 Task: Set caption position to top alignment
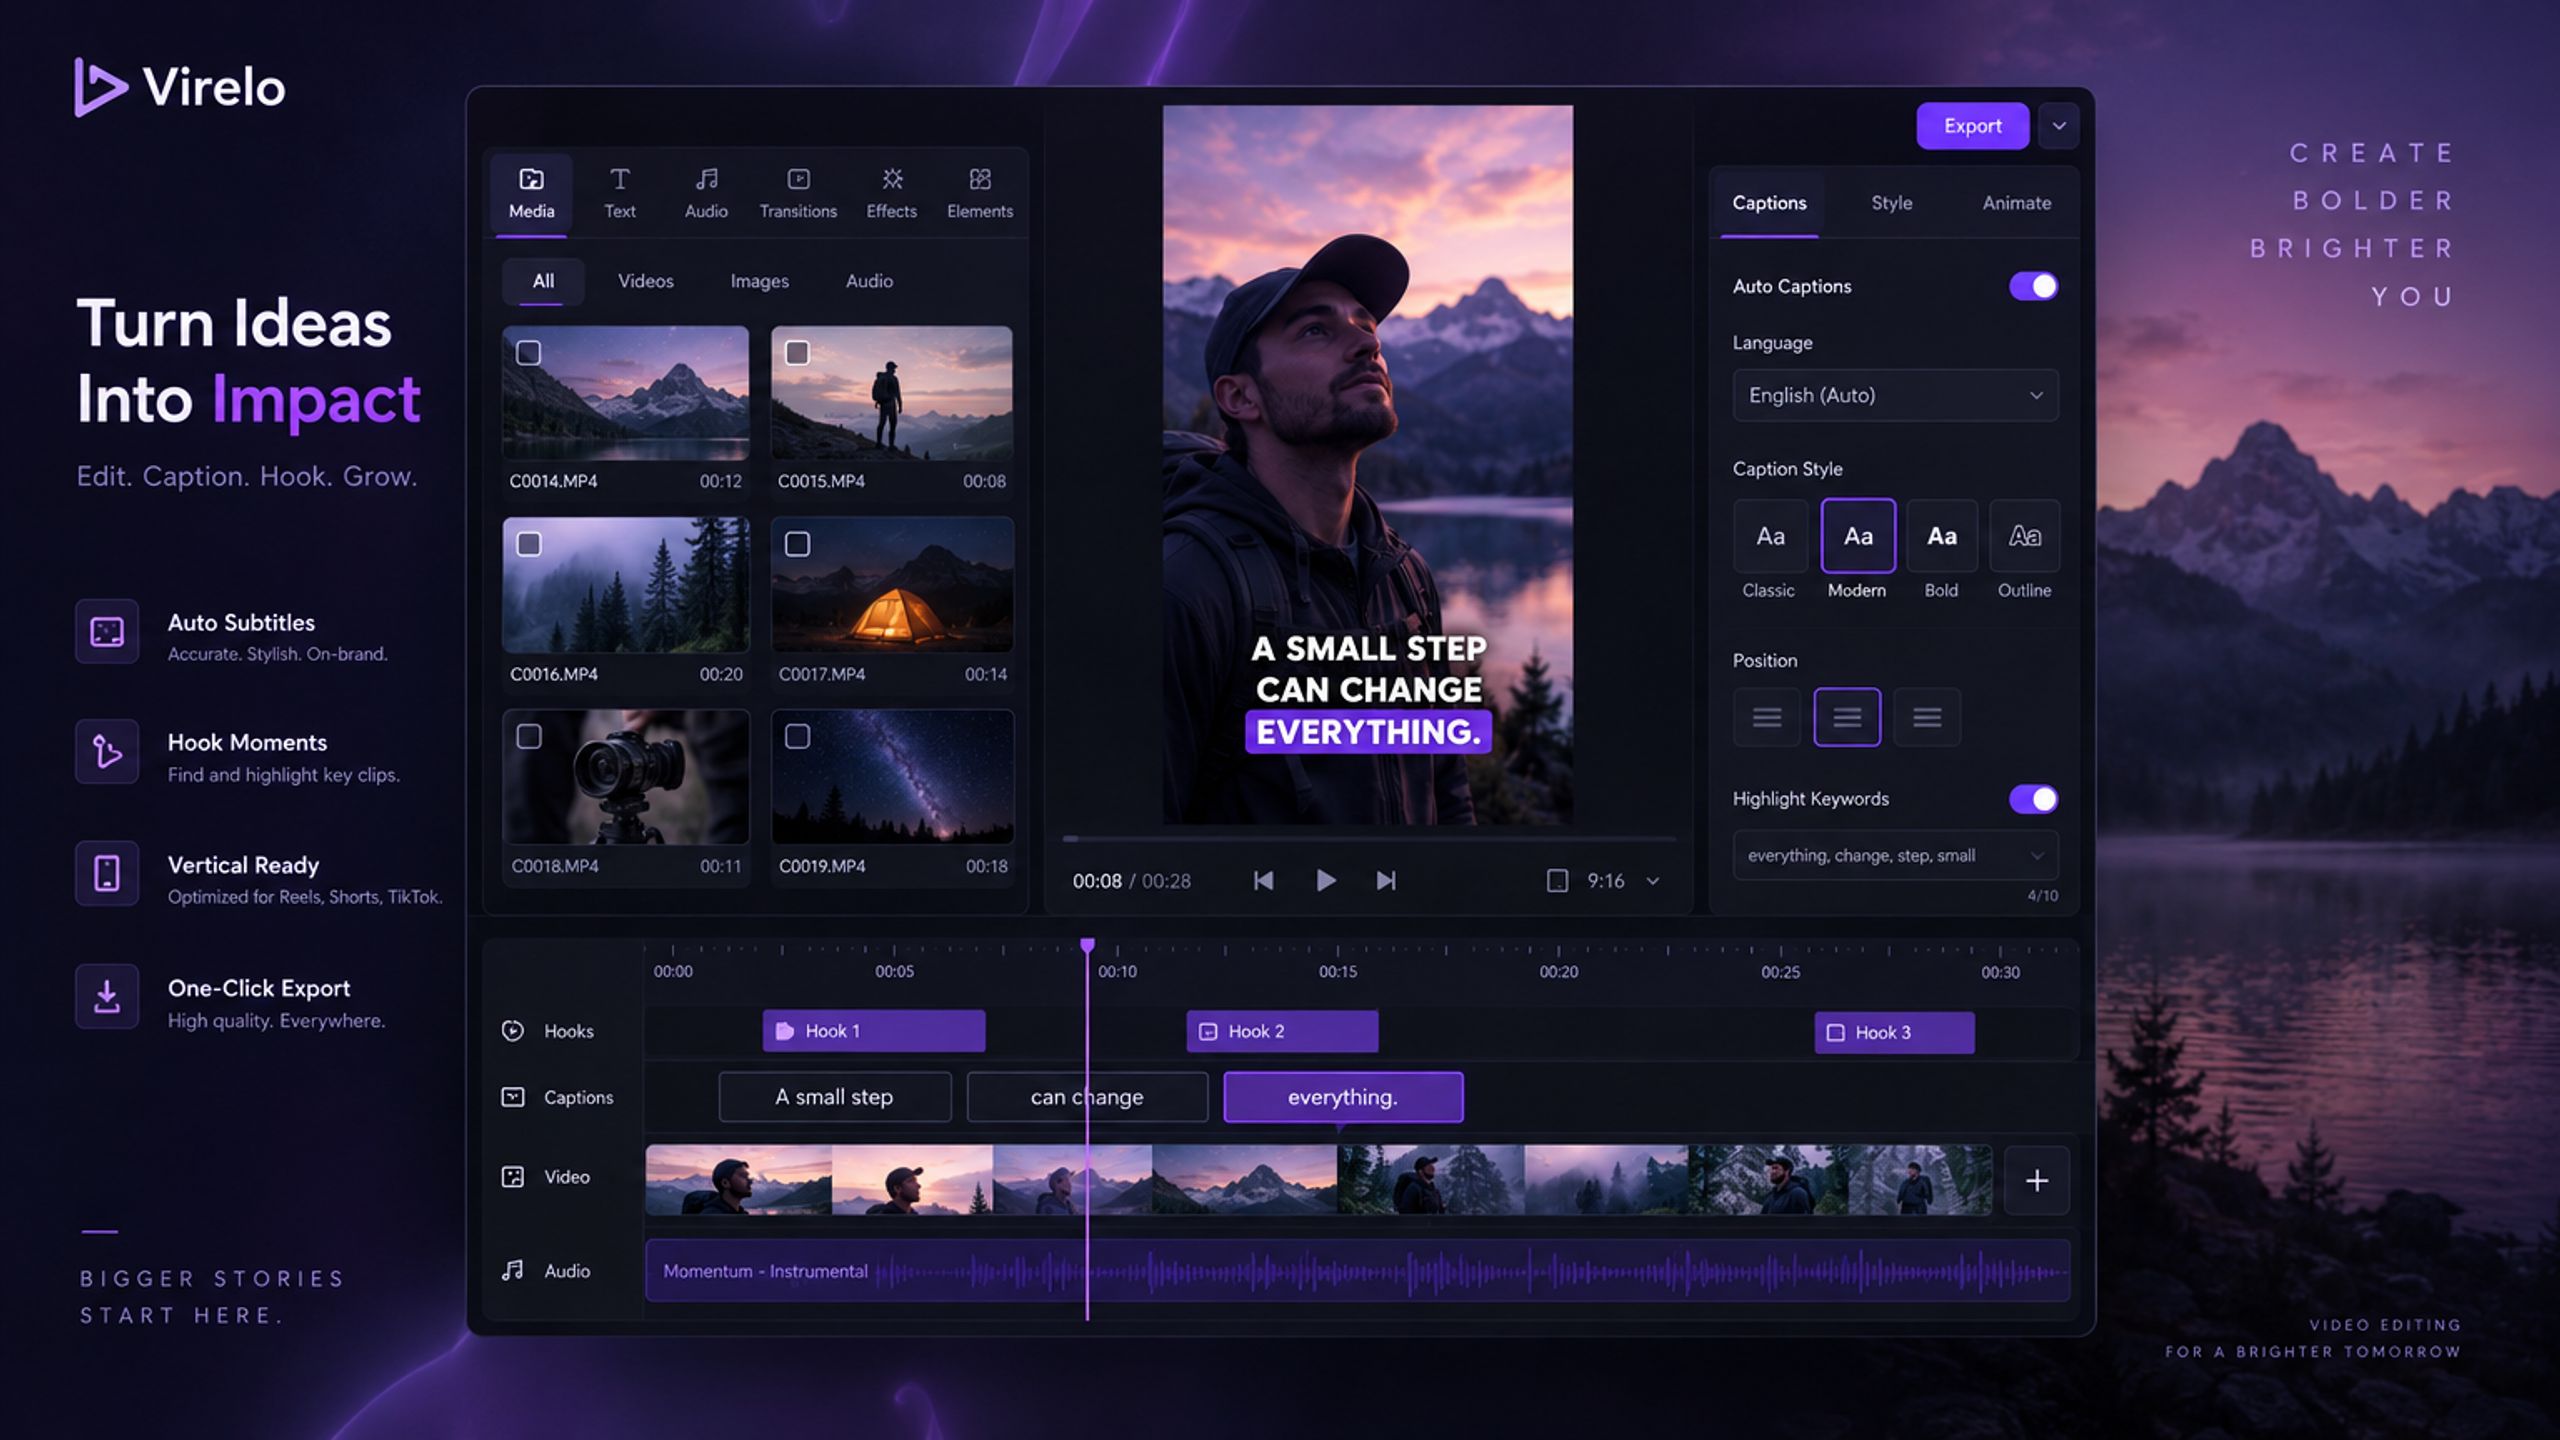click(x=1767, y=717)
